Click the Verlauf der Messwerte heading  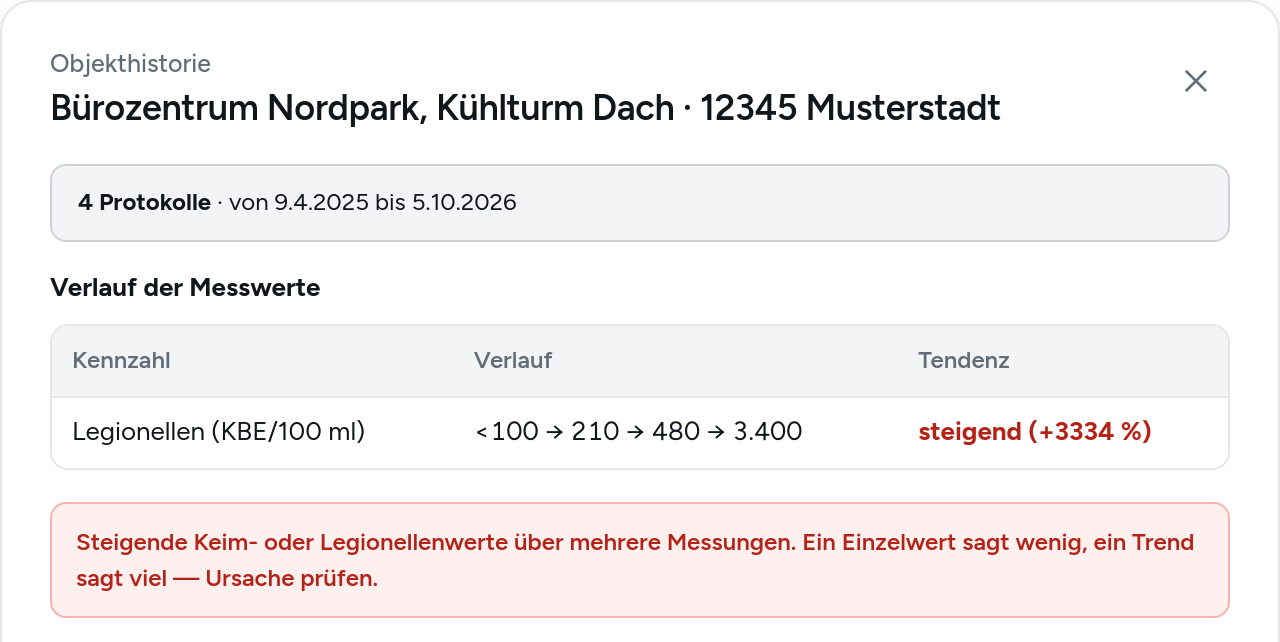click(x=185, y=288)
